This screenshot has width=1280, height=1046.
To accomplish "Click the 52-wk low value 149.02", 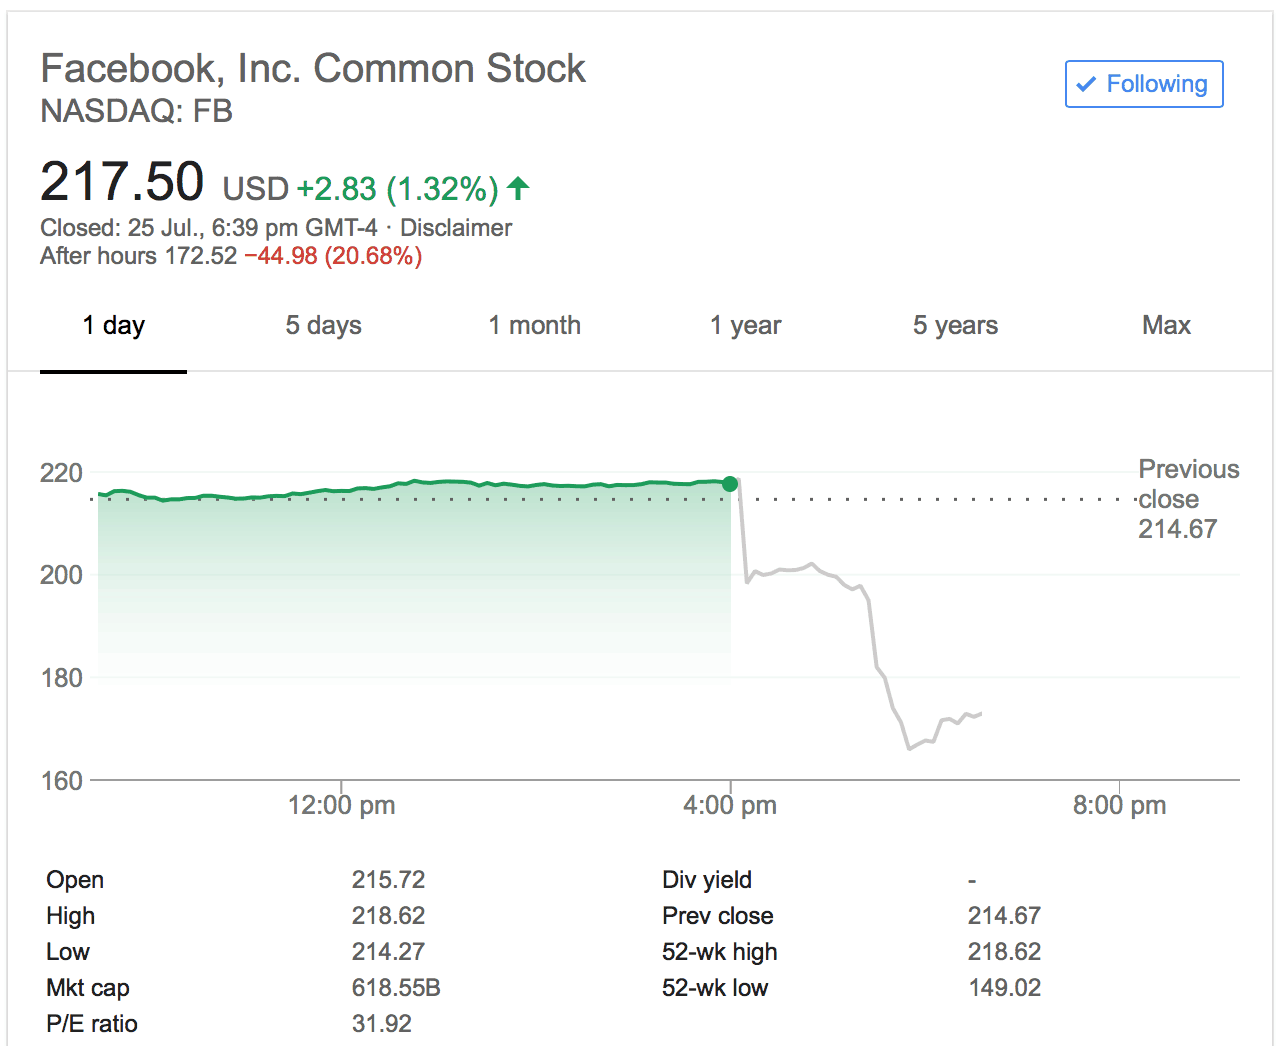I will click(1004, 988).
